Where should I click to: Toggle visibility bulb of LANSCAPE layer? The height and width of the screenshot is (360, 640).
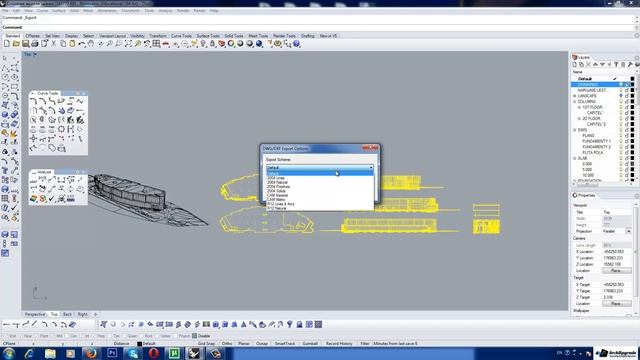[x=621, y=96]
